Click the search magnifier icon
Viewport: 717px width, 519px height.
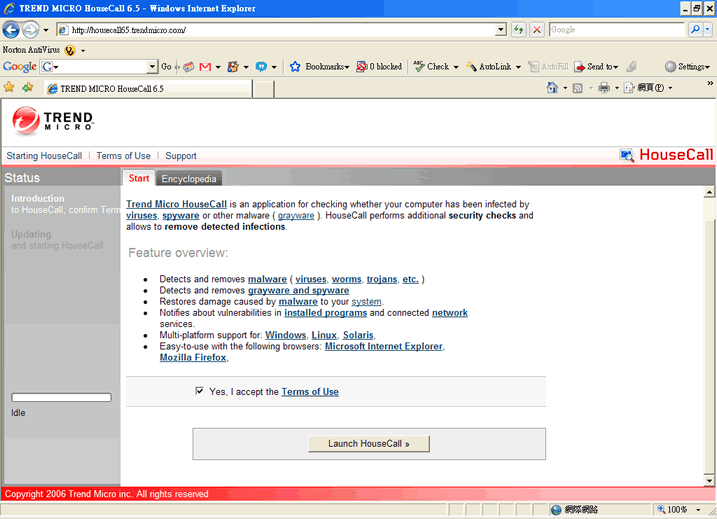695,30
